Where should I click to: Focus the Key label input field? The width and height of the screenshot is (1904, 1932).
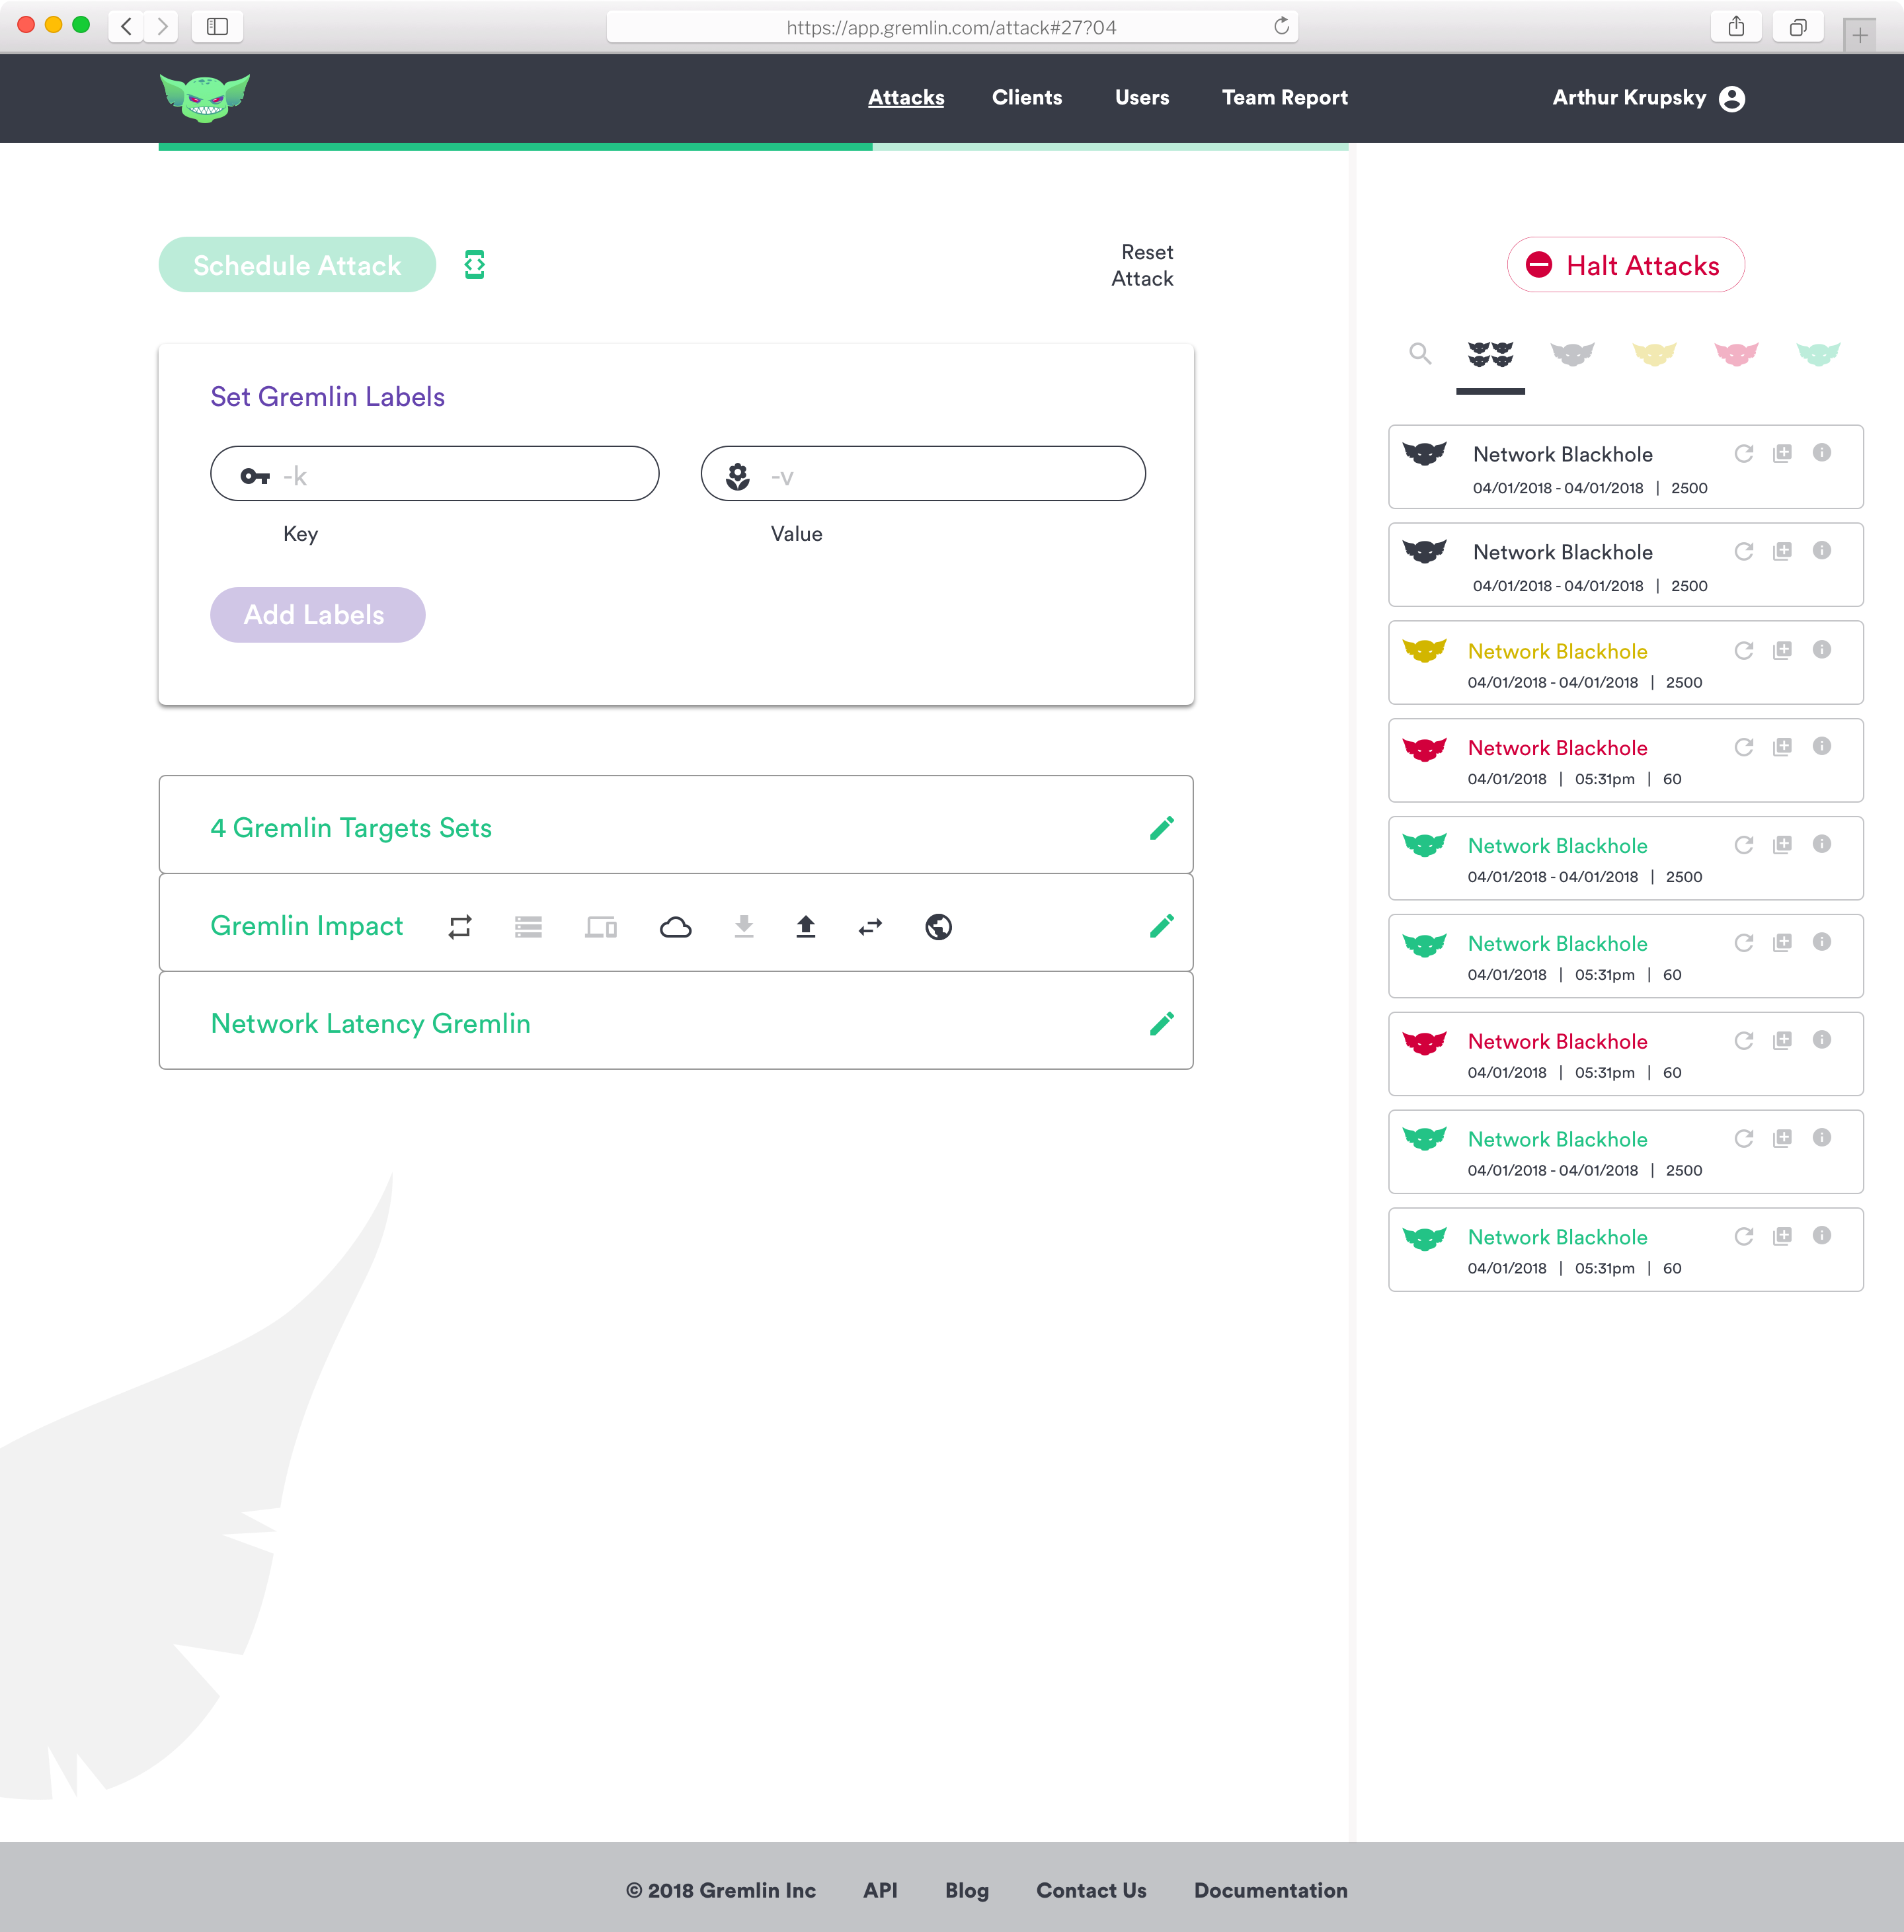point(435,474)
